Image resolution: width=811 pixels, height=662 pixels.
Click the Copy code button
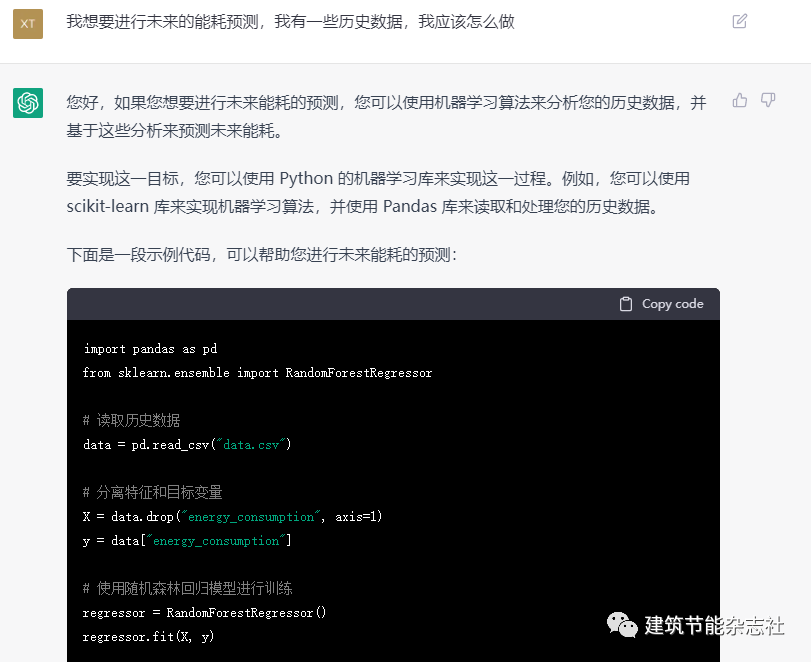(x=662, y=304)
